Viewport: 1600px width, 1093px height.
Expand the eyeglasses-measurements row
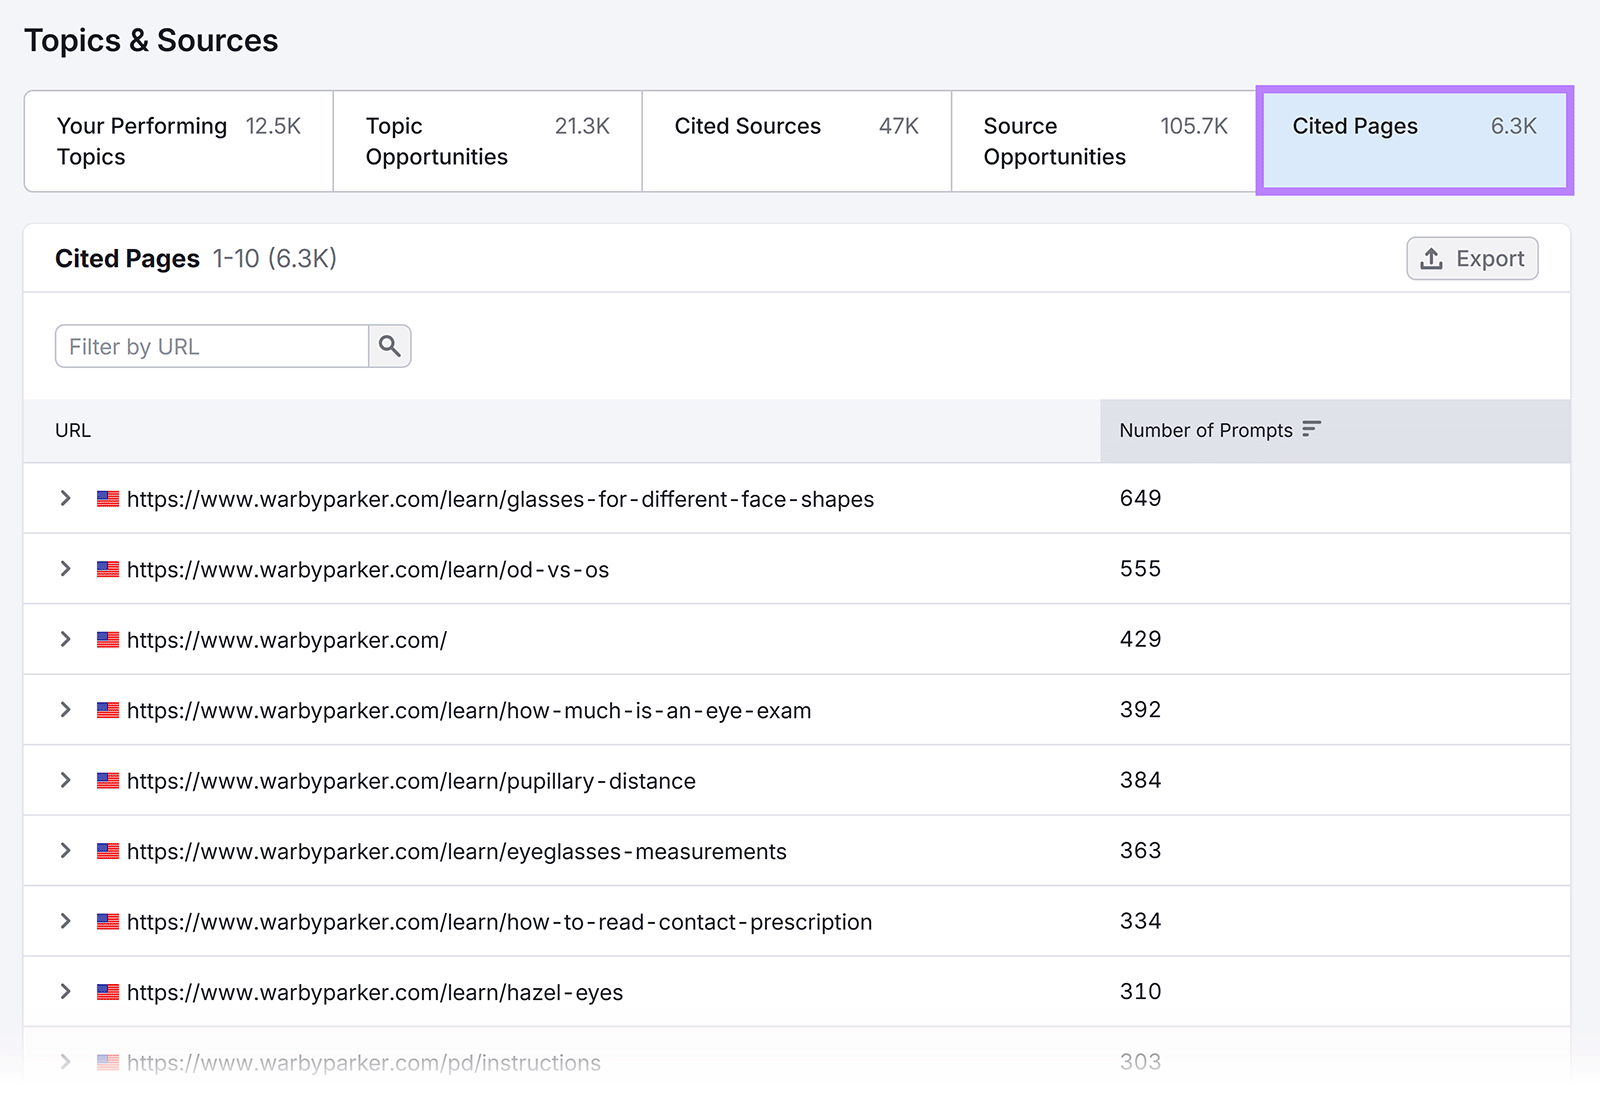pyautogui.click(x=66, y=850)
